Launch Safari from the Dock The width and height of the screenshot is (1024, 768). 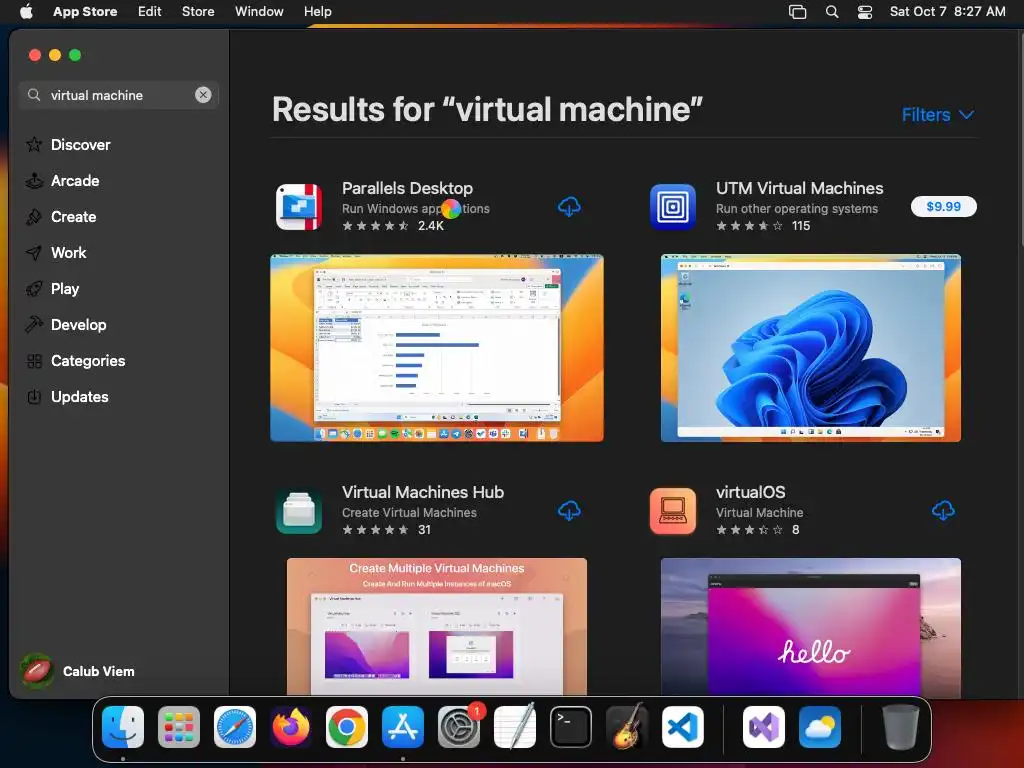pyautogui.click(x=235, y=727)
